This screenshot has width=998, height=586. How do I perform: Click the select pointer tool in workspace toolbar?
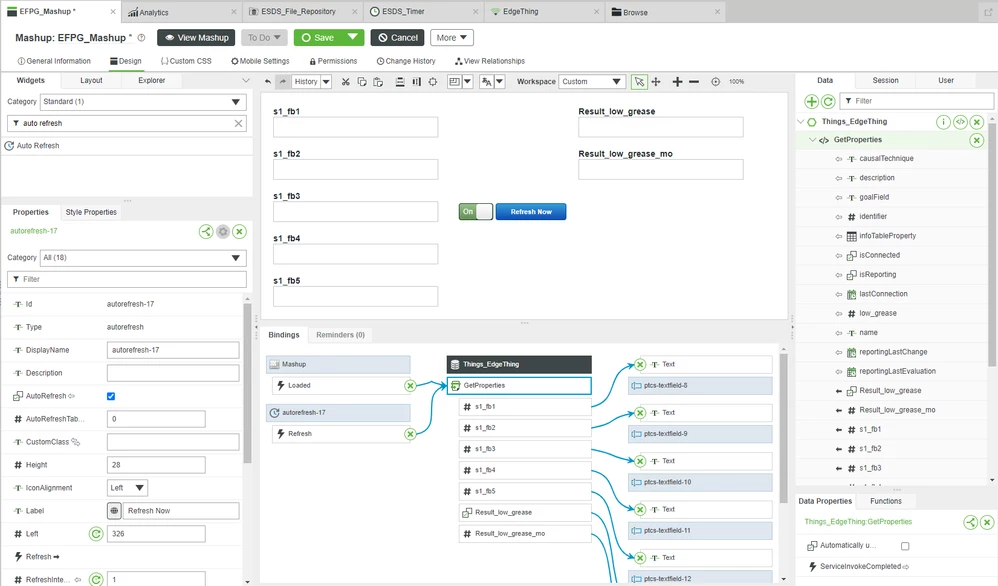click(639, 81)
